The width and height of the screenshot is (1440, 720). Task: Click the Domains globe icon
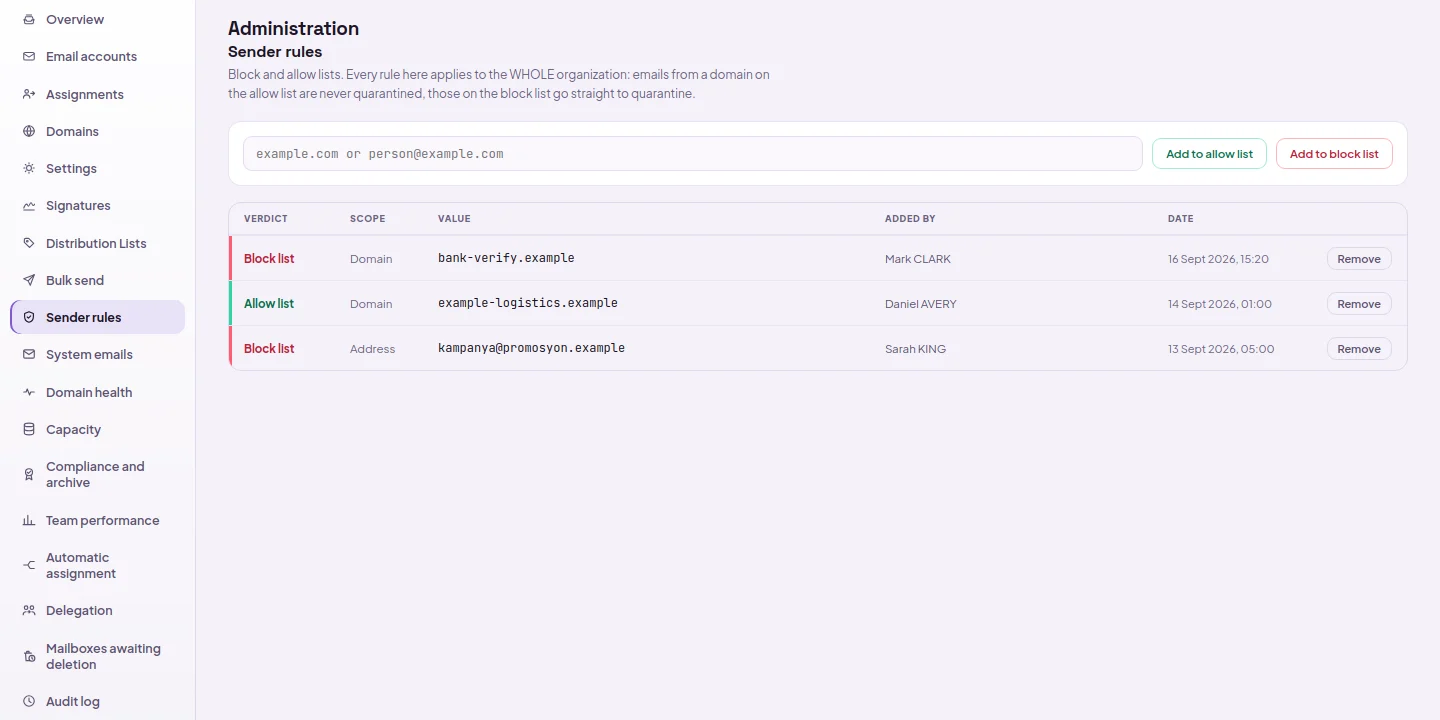coord(29,131)
